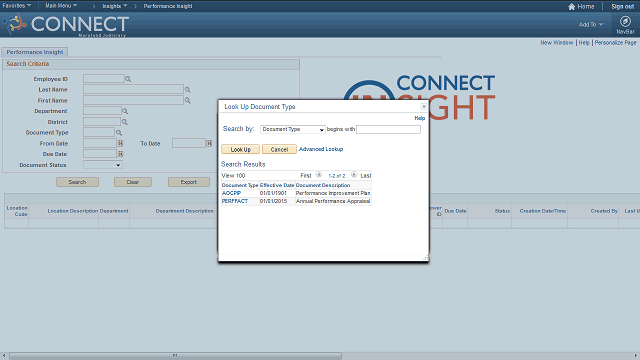This screenshot has width=640, height=360.
Task: Open Department lookup magnifier
Action: point(125,111)
